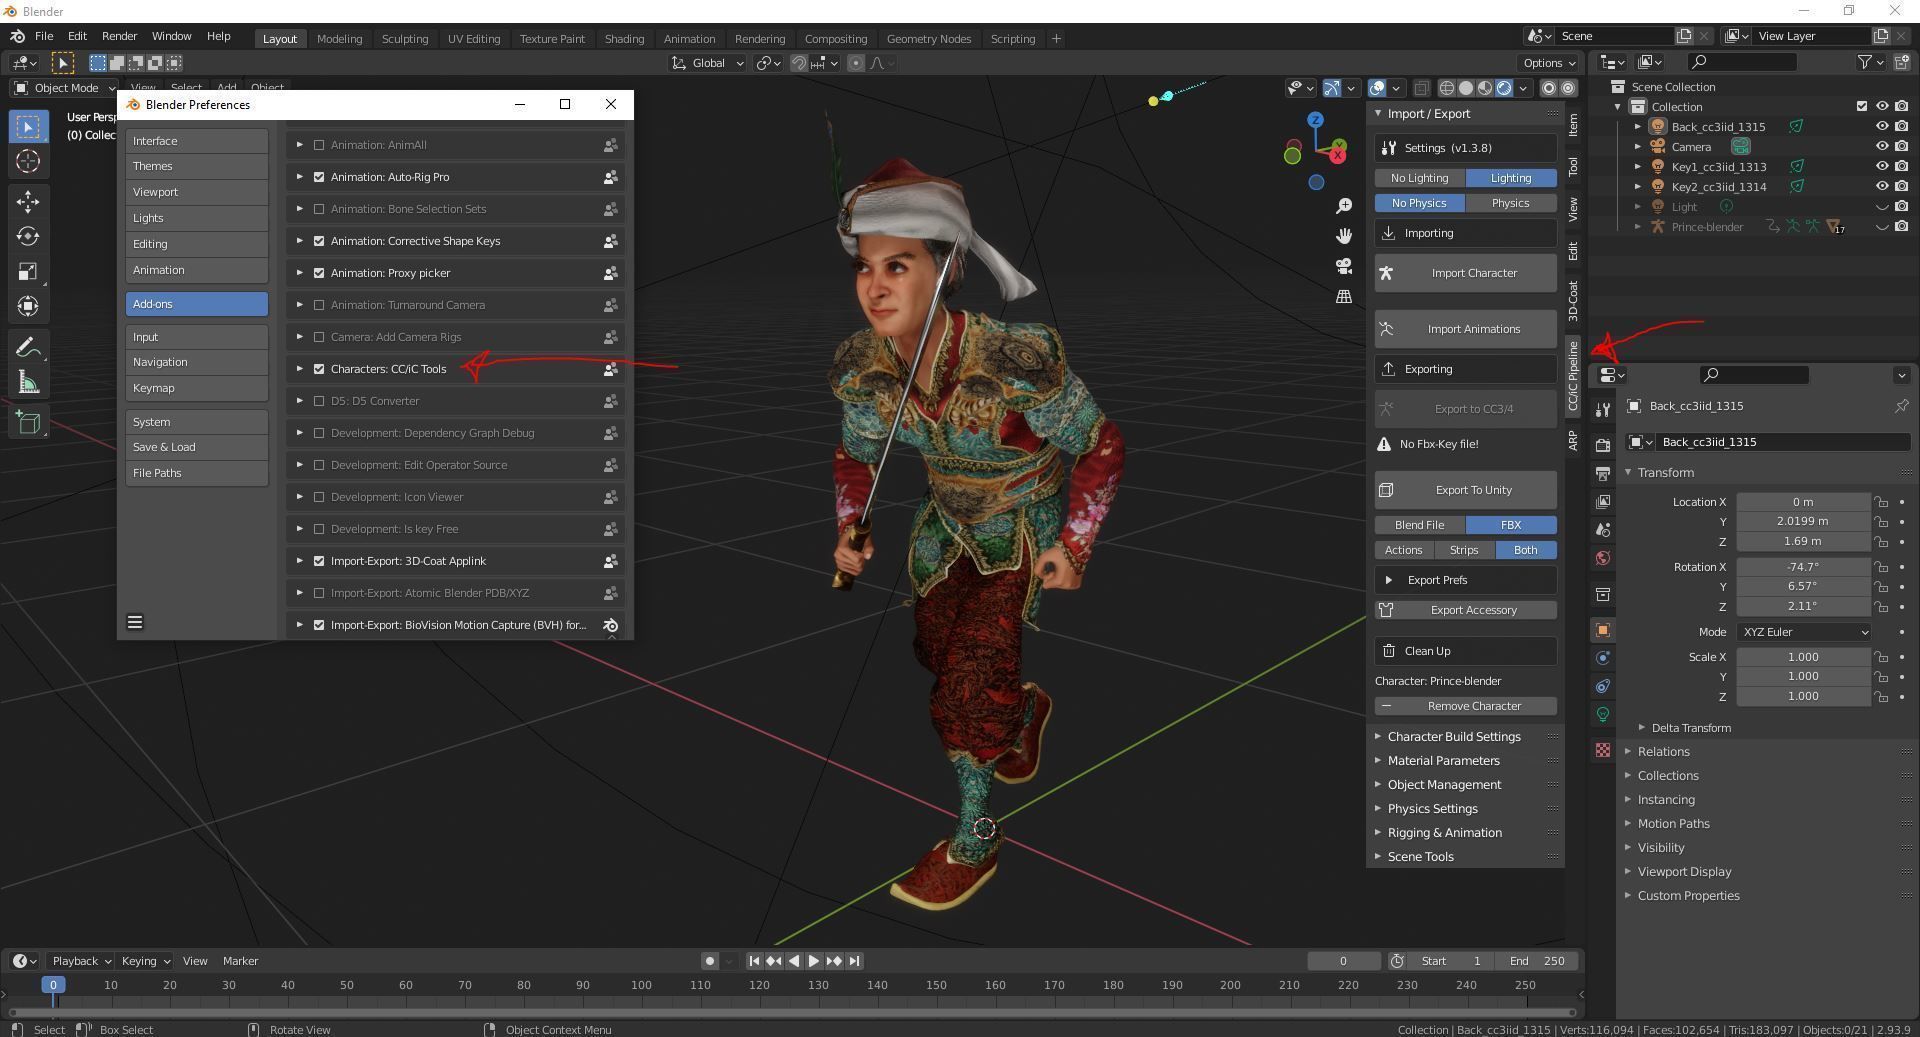The height and width of the screenshot is (1037, 1920).
Task: Open rotation Mode XYZ Euler dropdown
Action: [x=1803, y=632]
